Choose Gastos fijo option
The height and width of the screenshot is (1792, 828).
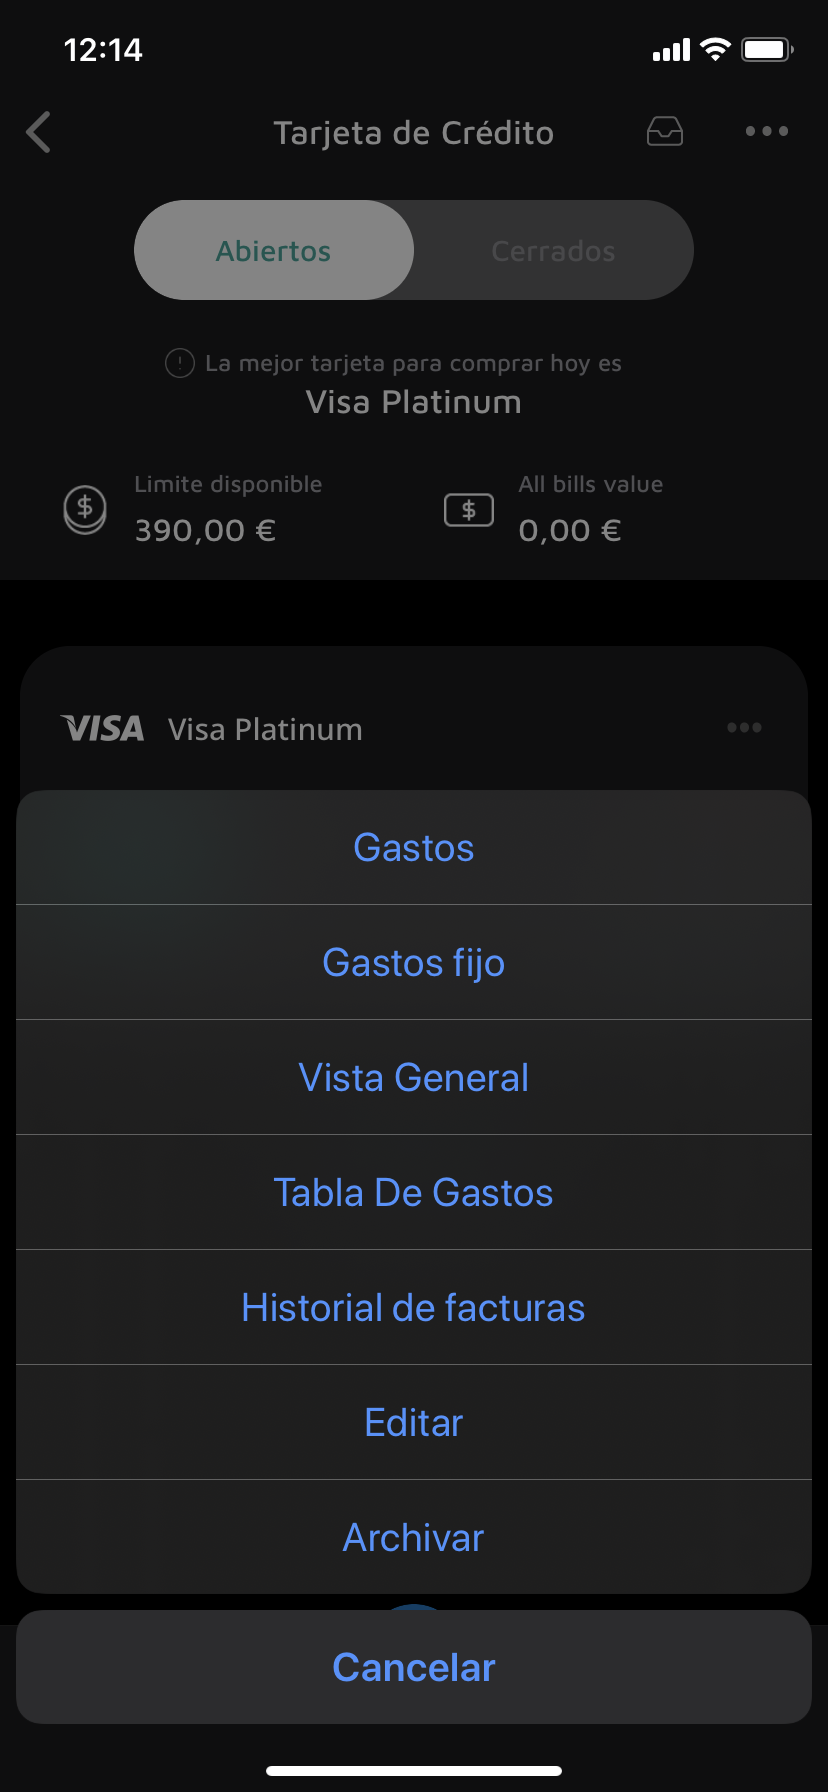point(414,963)
